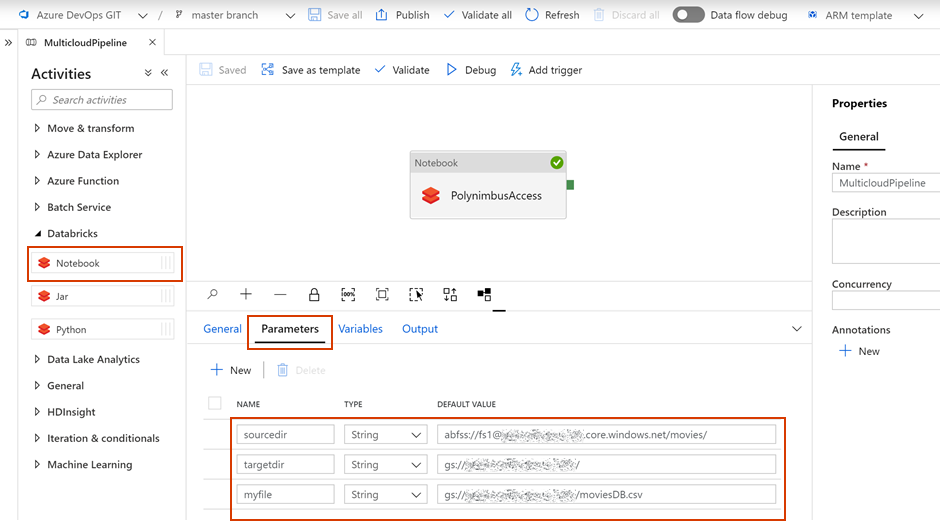Click the auto align icon
The image size is (940, 521).
[450, 294]
